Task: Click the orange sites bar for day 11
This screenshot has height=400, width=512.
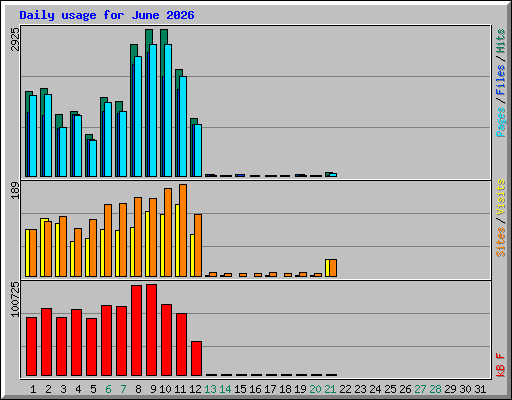Action: 183,230
